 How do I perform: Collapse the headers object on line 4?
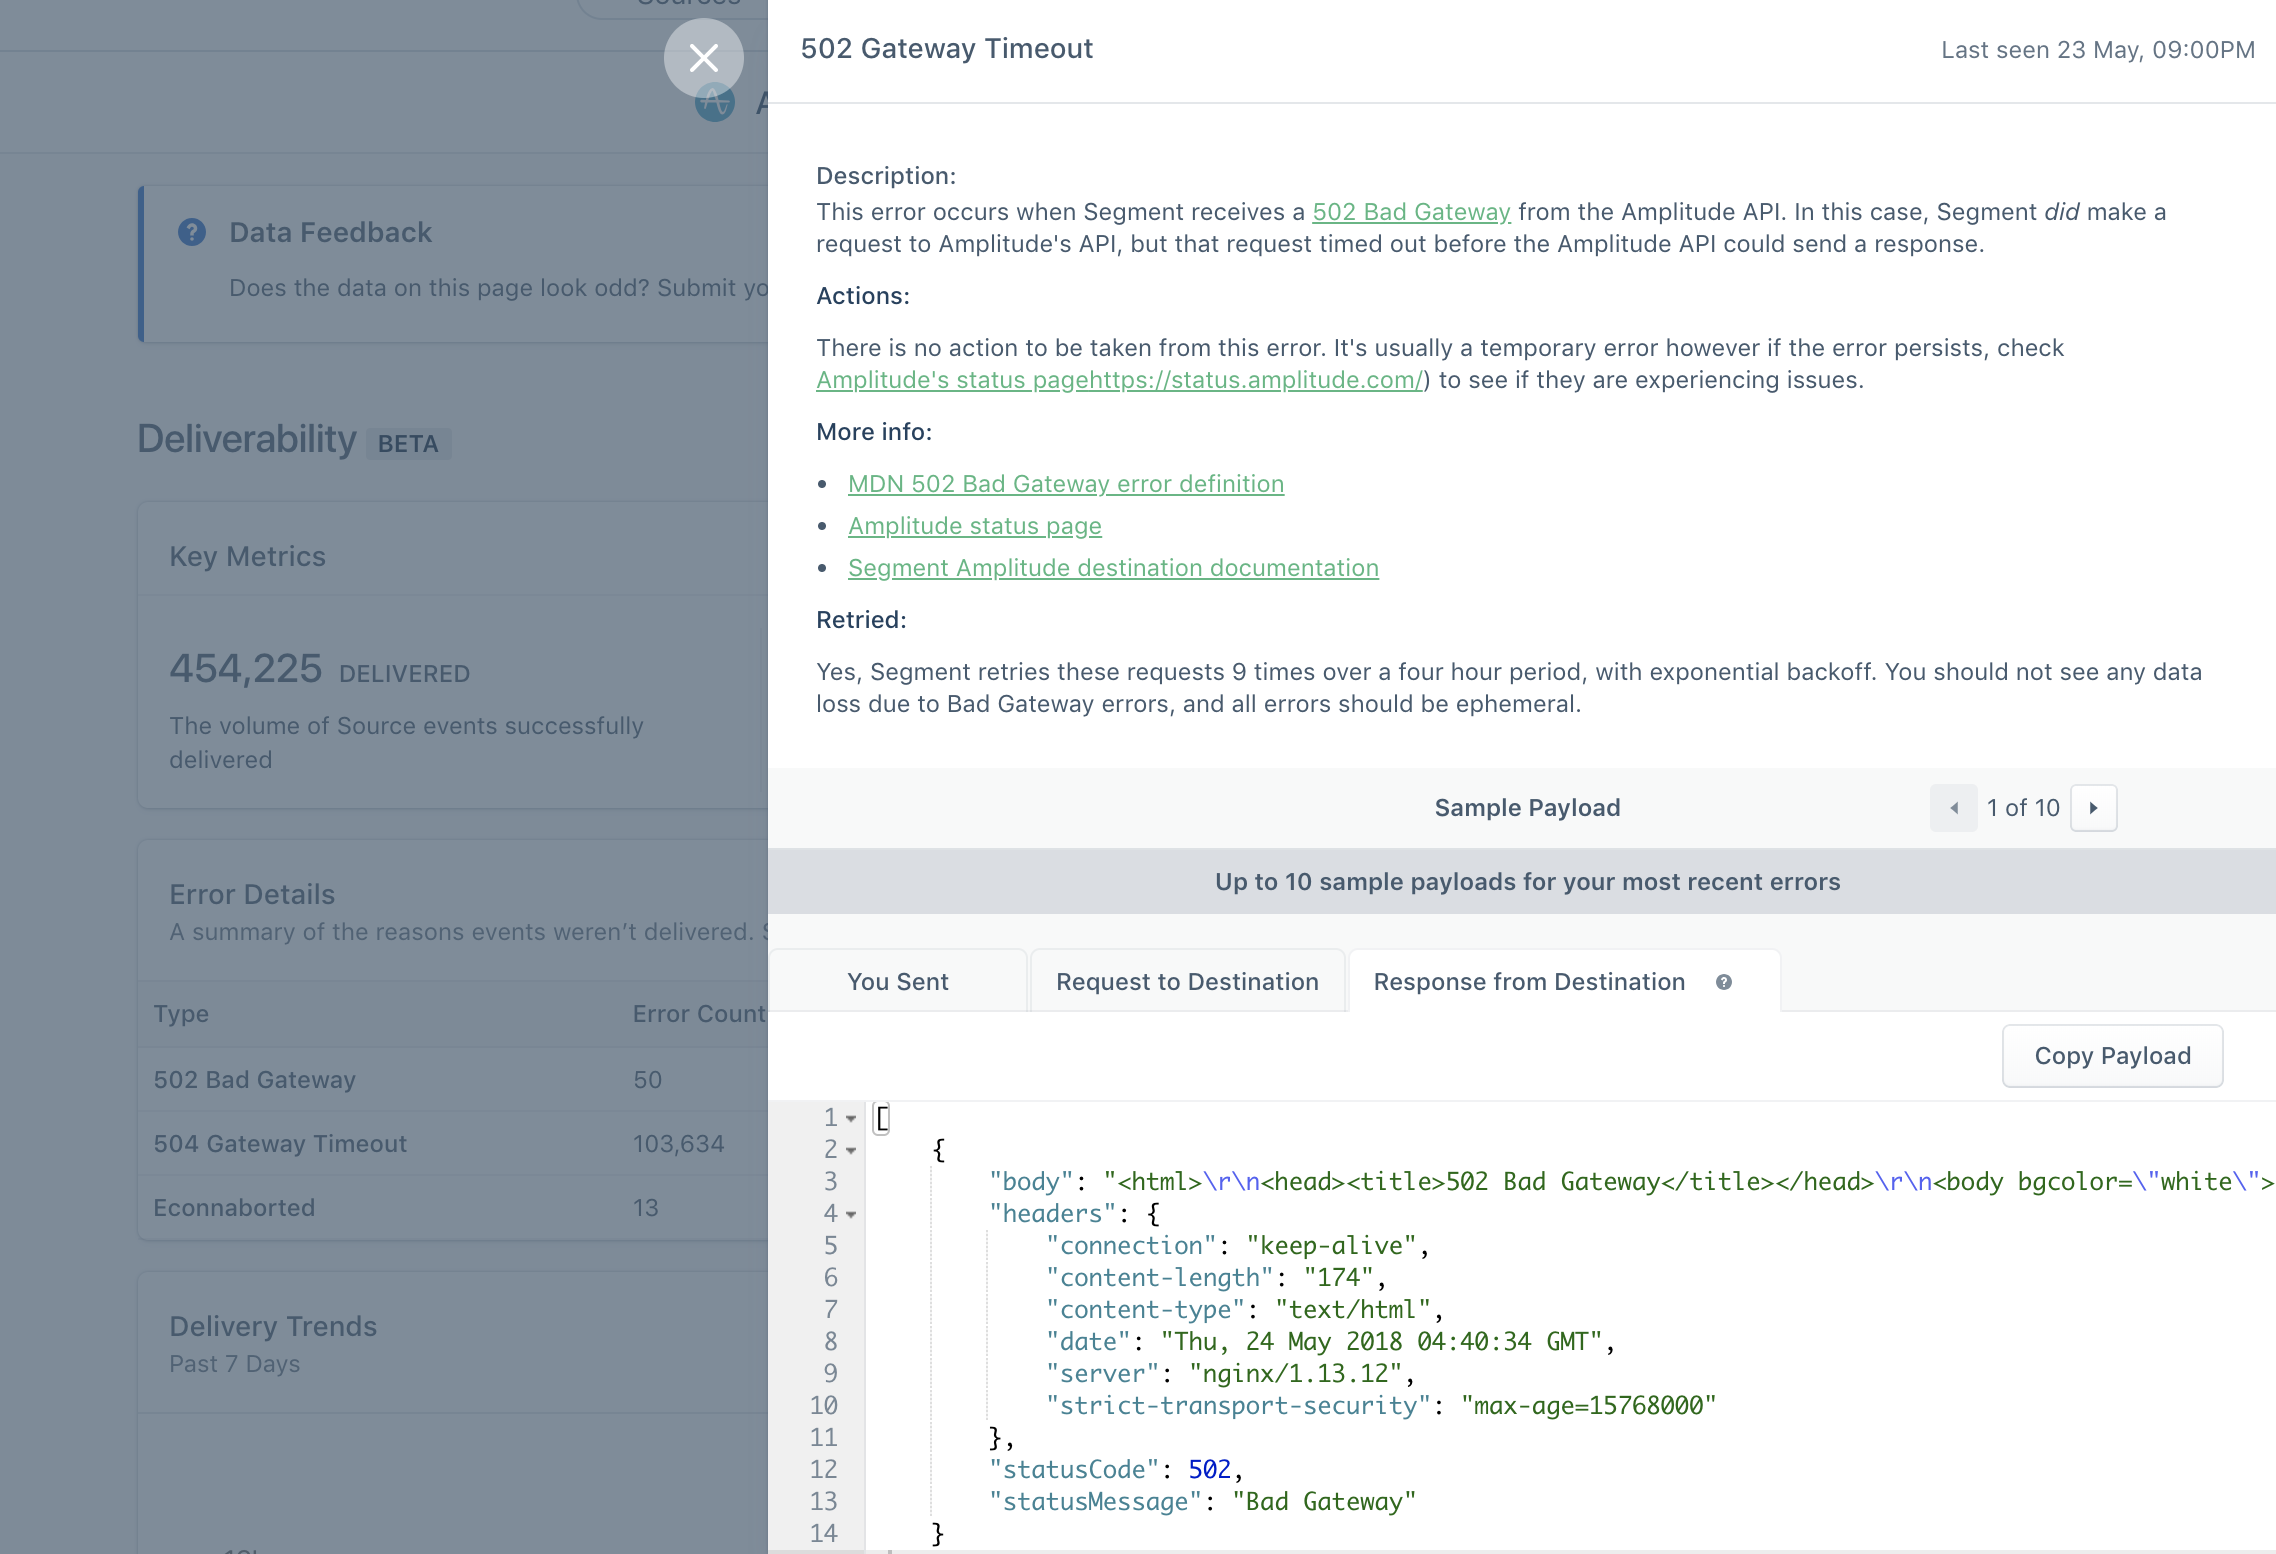coord(851,1213)
